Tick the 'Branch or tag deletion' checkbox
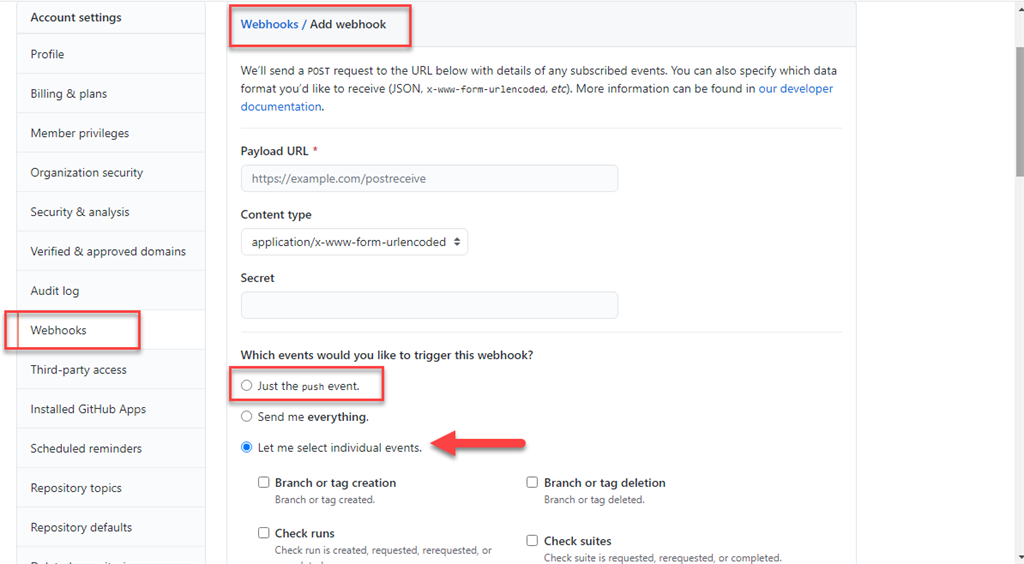Screen dimensions: 1024x564 click(533, 482)
